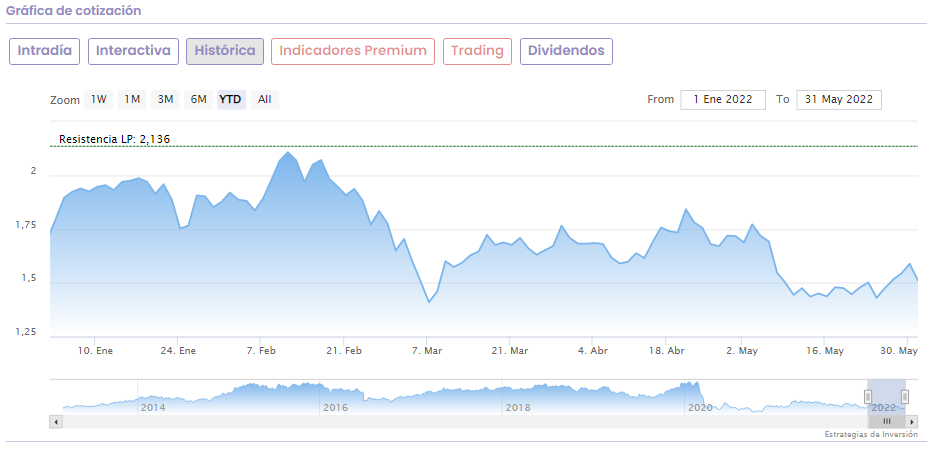The width and height of the screenshot is (934, 450).
Task: View the Dividendos tab
Action: click(x=566, y=51)
